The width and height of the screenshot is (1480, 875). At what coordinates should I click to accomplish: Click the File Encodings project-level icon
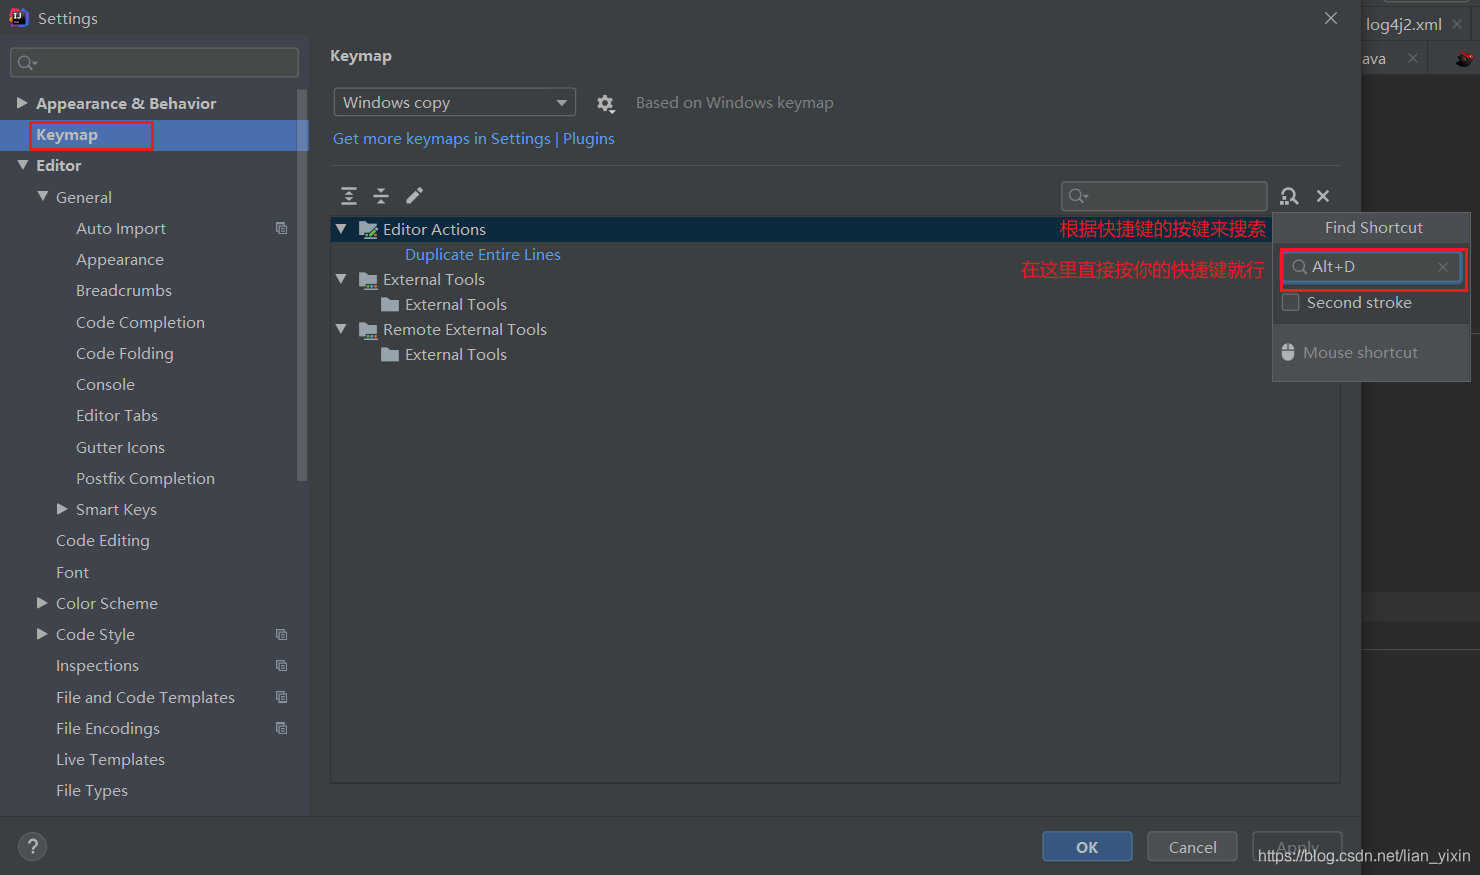coord(281,728)
